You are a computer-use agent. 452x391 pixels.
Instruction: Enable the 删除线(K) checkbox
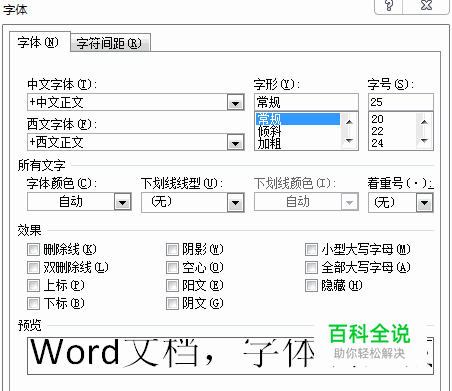point(33,249)
